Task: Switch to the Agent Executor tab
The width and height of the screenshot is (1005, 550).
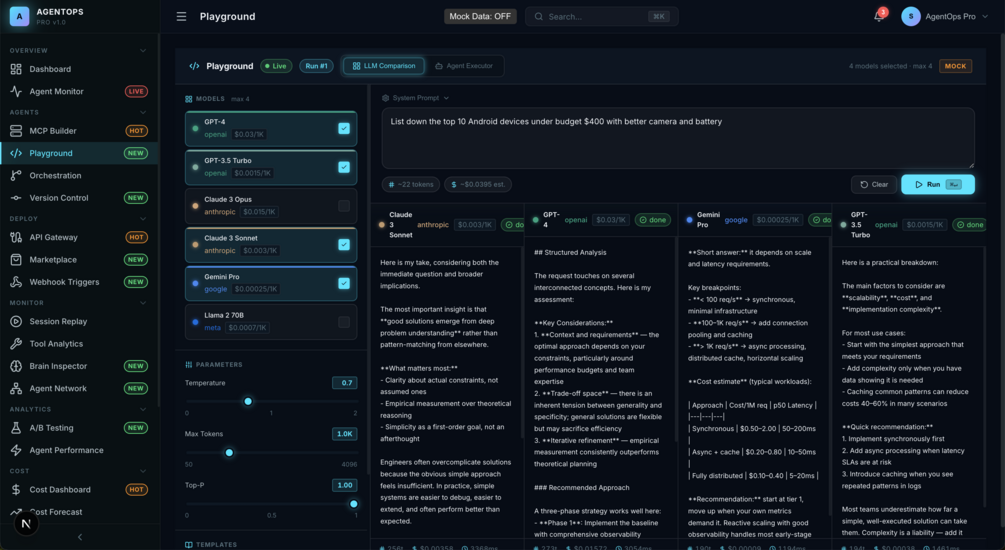Action: click(x=464, y=66)
